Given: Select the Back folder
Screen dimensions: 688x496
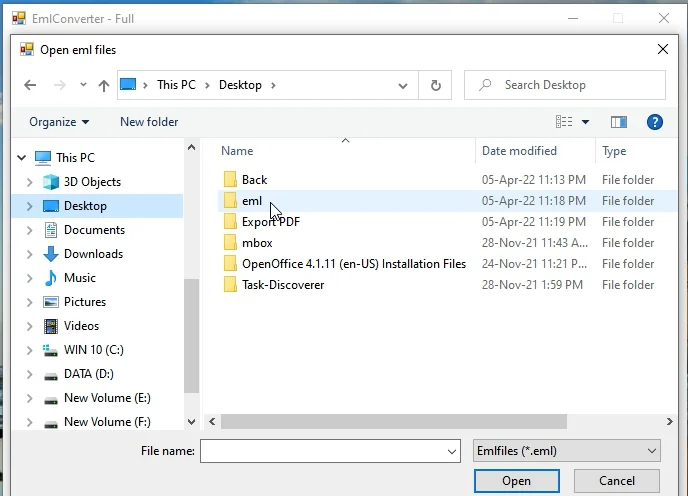Looking at the screenshot, I should pyautogui.click(x=254, y=180).
